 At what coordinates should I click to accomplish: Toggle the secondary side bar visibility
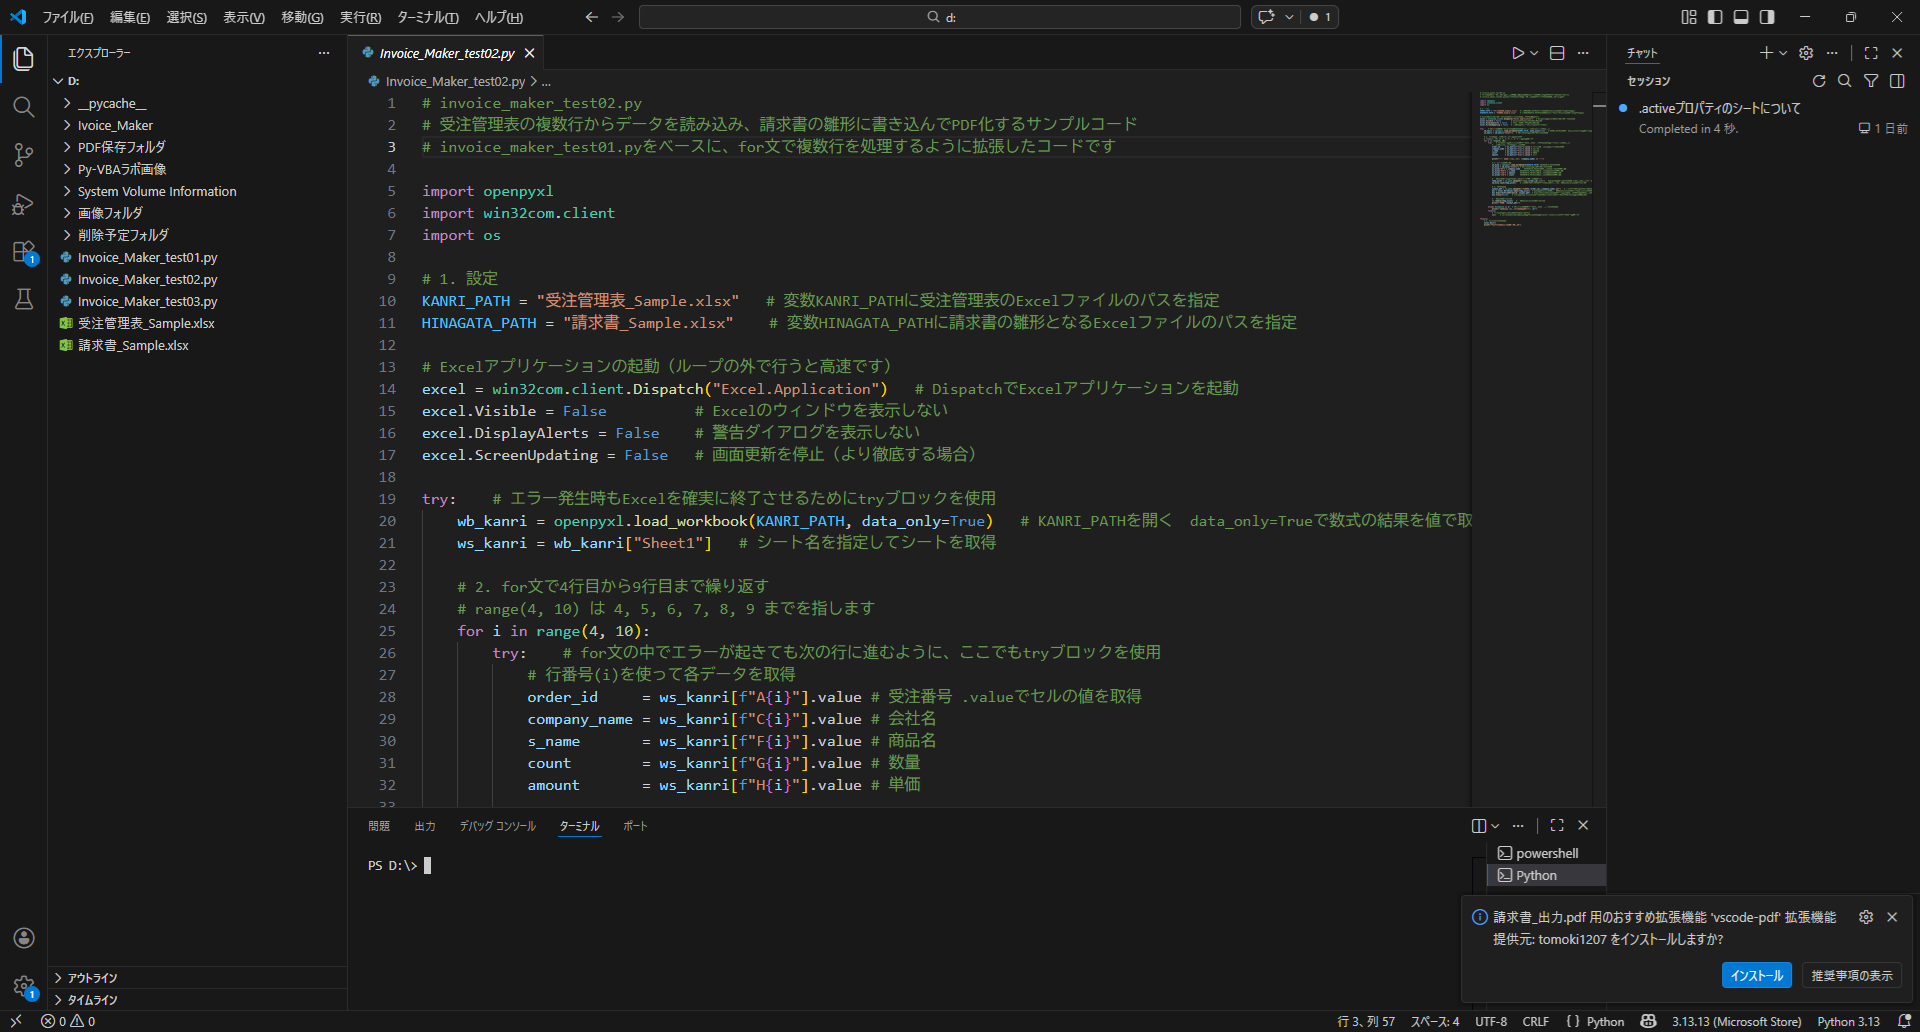[1767, 17]
